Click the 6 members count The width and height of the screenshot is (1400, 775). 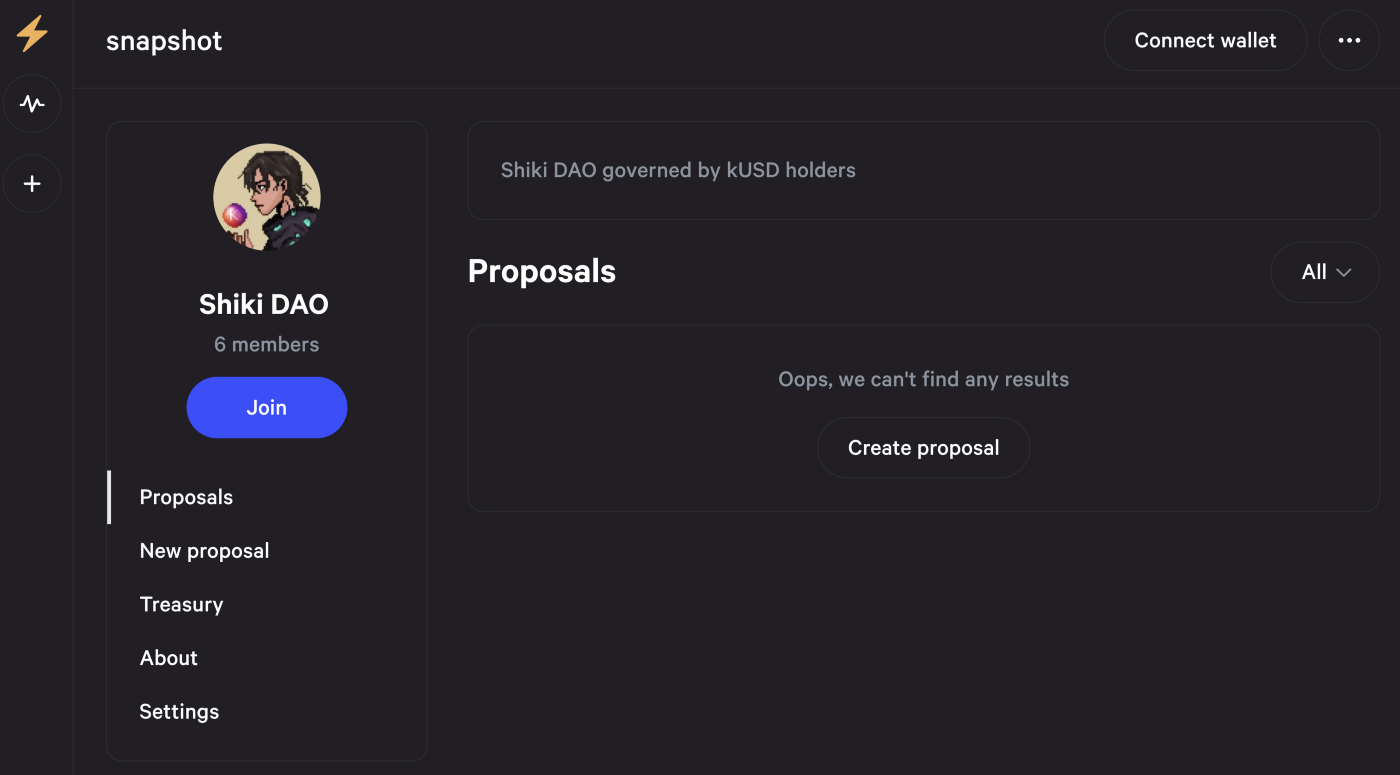click(x=267, y=344)
